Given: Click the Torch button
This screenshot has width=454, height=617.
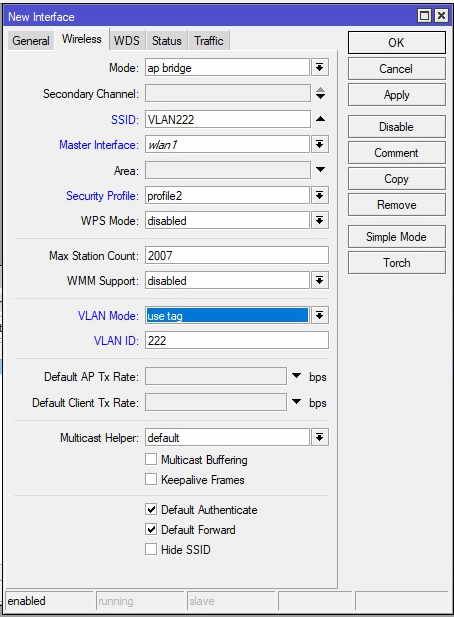Looking at the screenshot, I should pos(397,262).
